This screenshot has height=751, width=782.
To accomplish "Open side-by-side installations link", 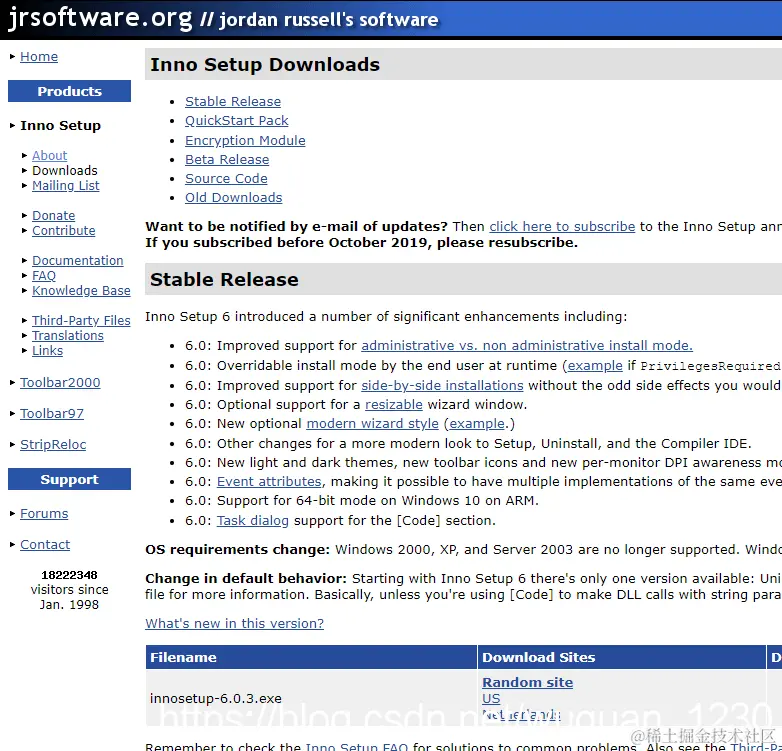I will click(x=442, y=385).
